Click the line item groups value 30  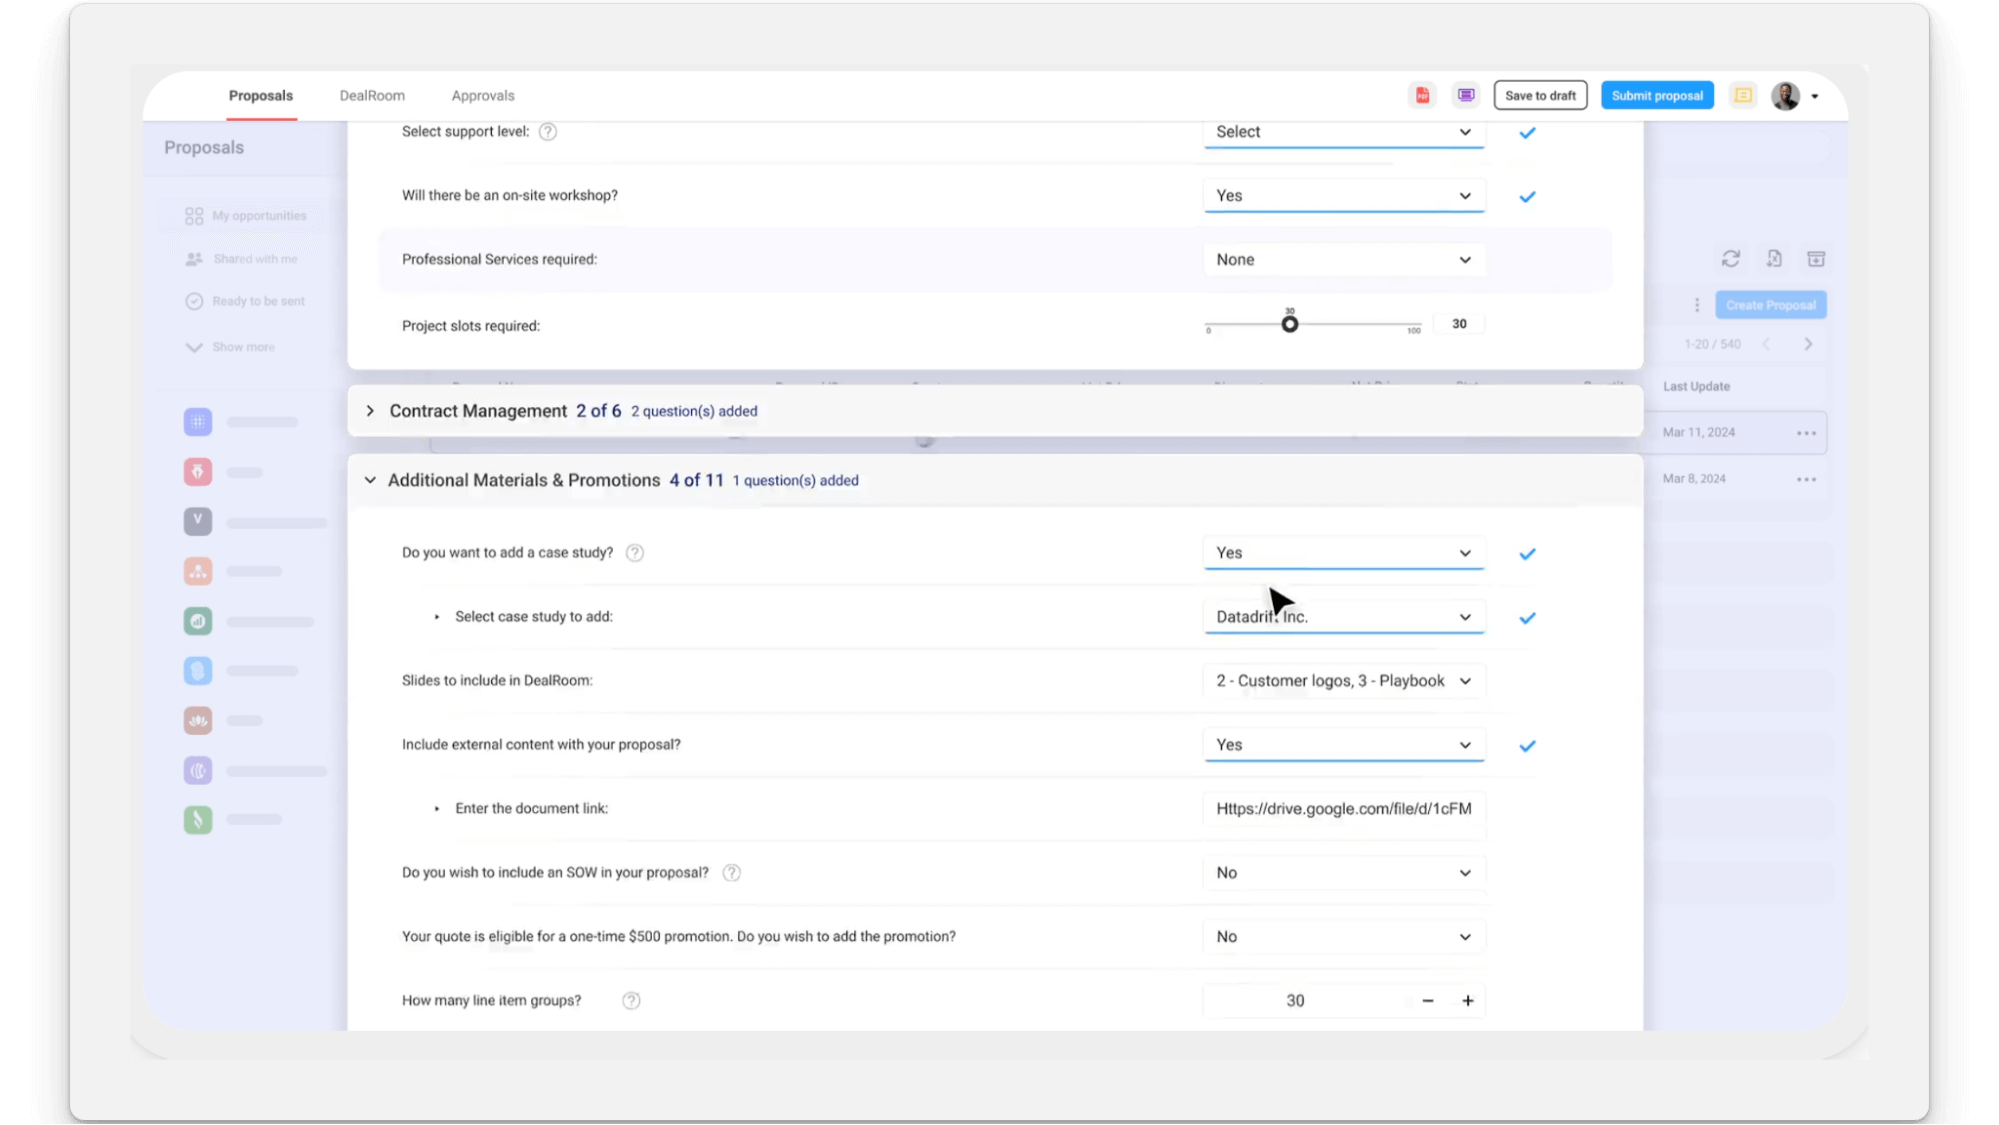(1295, 1001)
